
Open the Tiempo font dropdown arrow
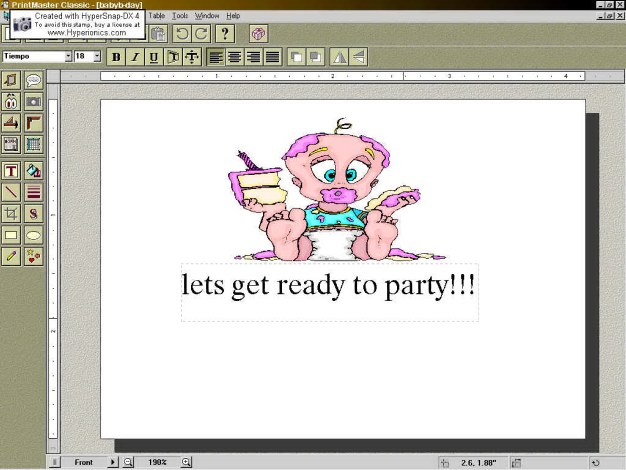pos(68,56)
